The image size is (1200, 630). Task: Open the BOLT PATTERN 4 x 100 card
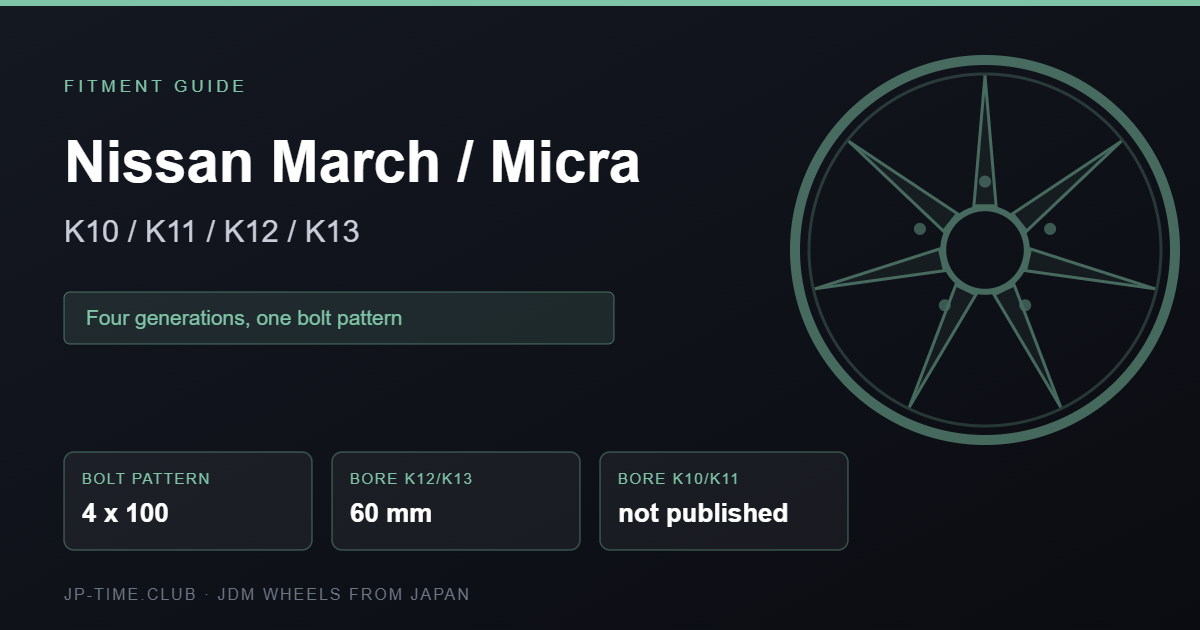[x=188, y=501]
